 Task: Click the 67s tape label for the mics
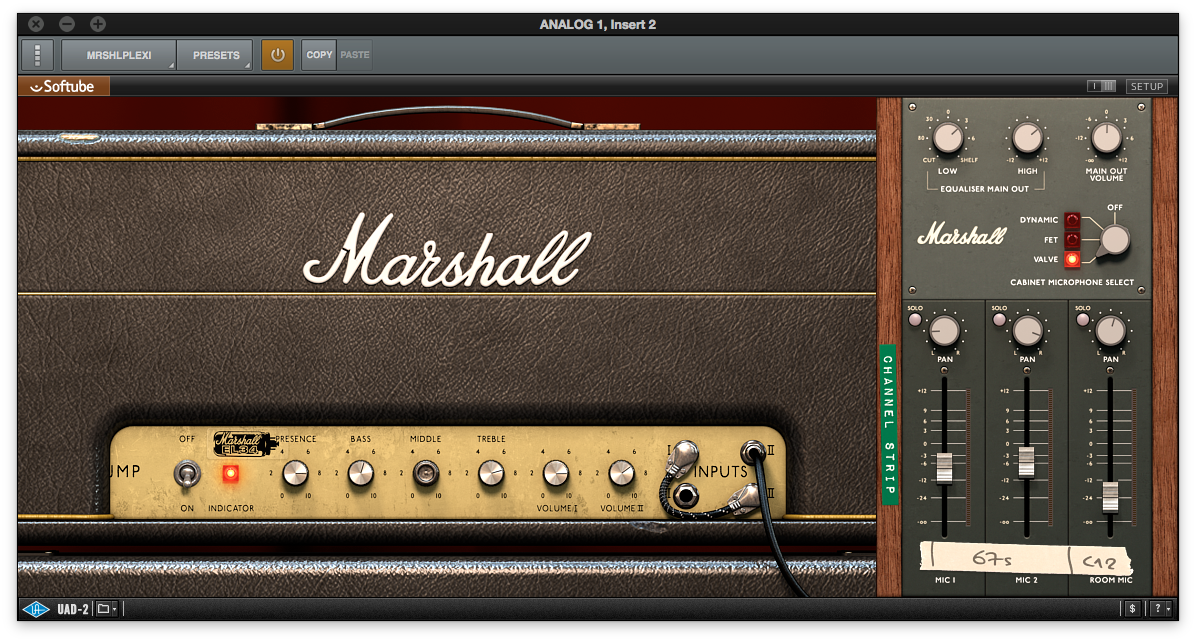(x=992, y=559)
